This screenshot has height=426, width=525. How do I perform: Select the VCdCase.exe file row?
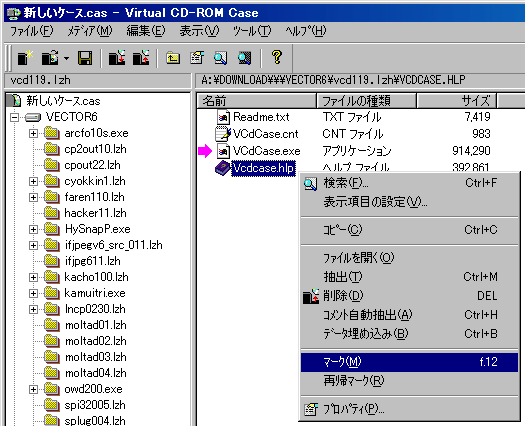click(266, 151)
